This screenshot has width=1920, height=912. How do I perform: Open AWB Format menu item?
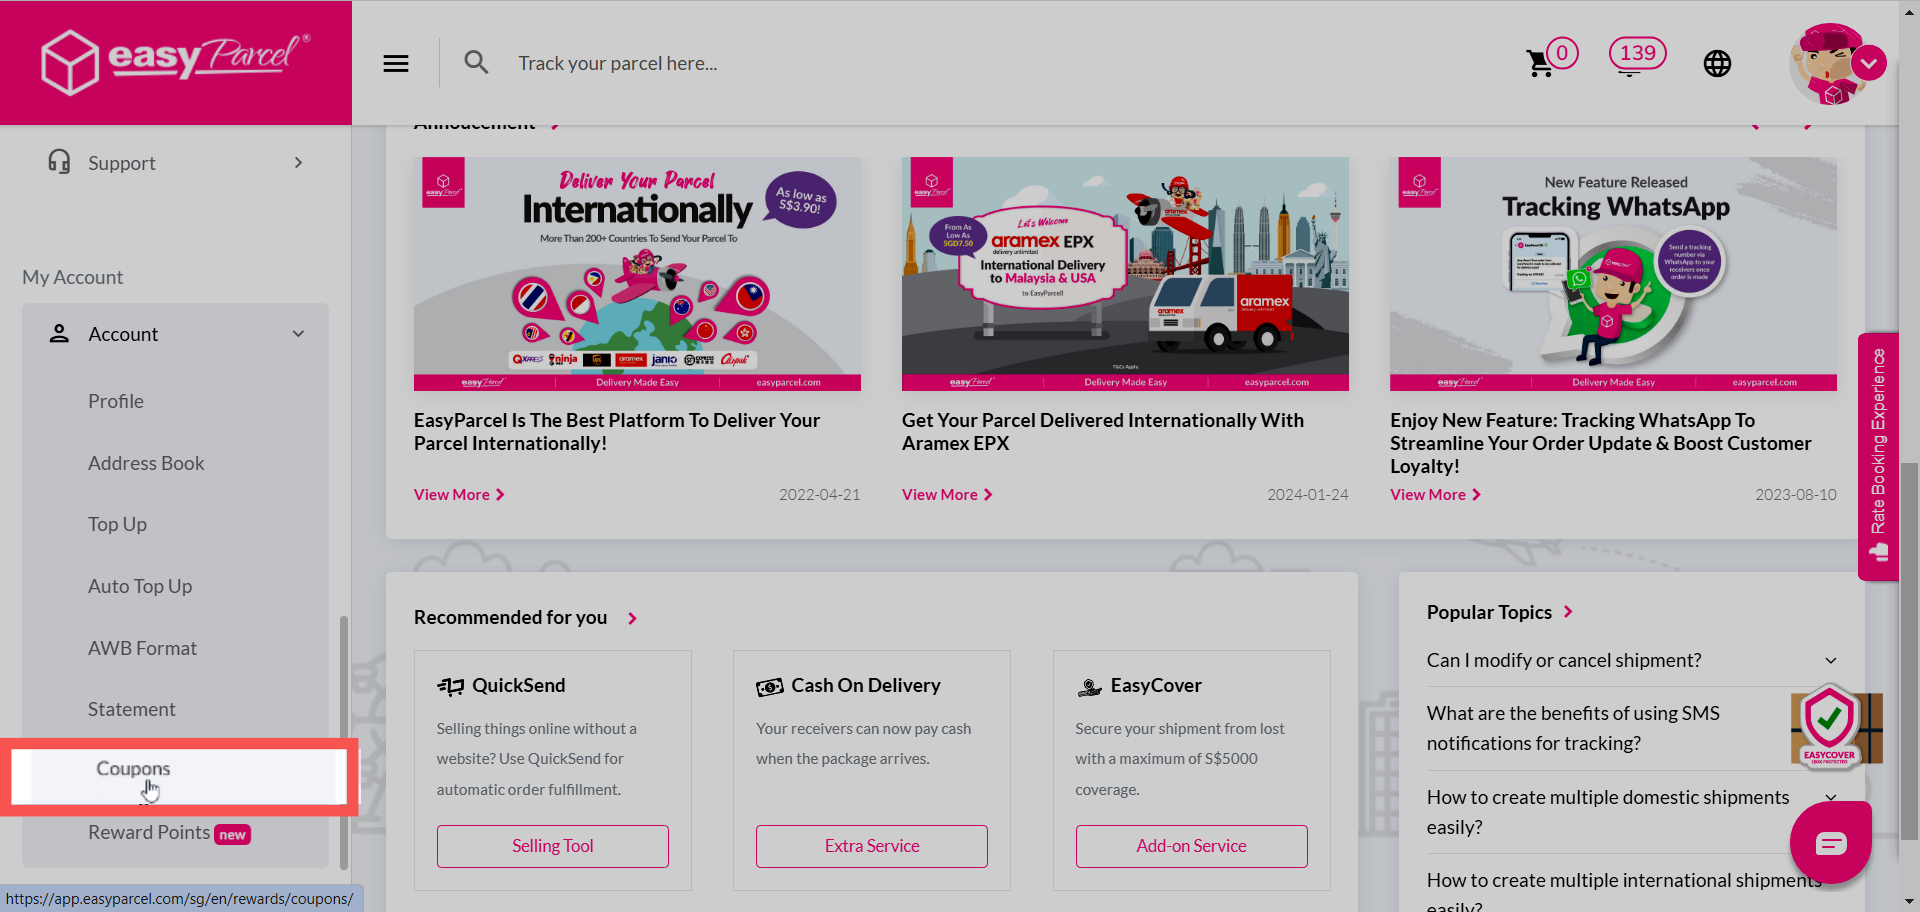pos(142,648)
